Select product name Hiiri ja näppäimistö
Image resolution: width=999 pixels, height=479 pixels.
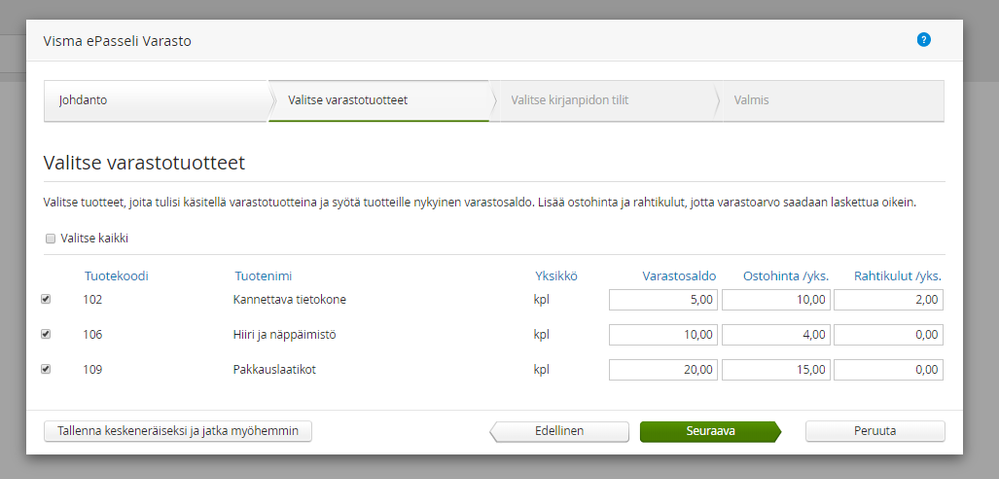[285, 334]
